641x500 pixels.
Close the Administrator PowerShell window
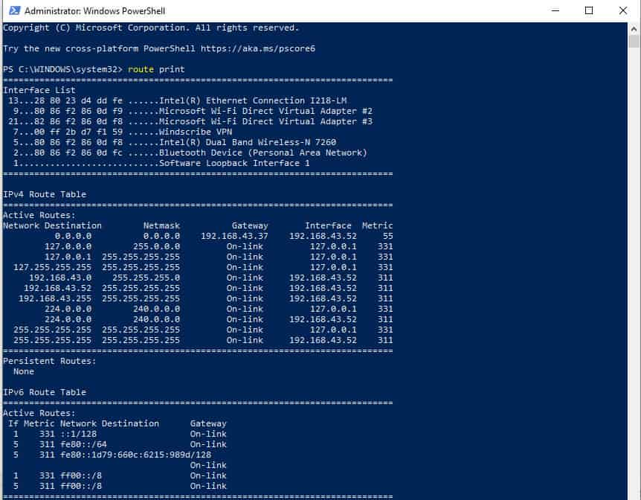point(622,10)
